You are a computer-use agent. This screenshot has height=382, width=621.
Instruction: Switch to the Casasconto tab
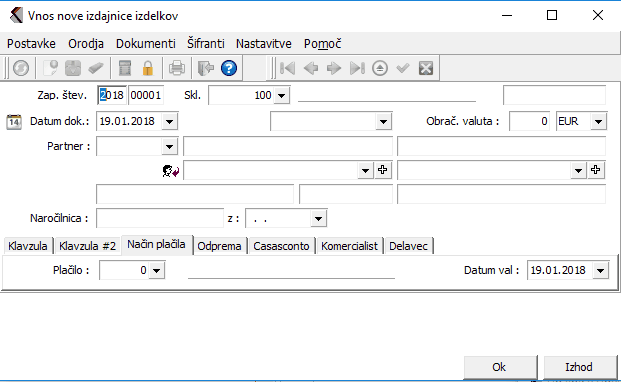click(x=281, y=246)
